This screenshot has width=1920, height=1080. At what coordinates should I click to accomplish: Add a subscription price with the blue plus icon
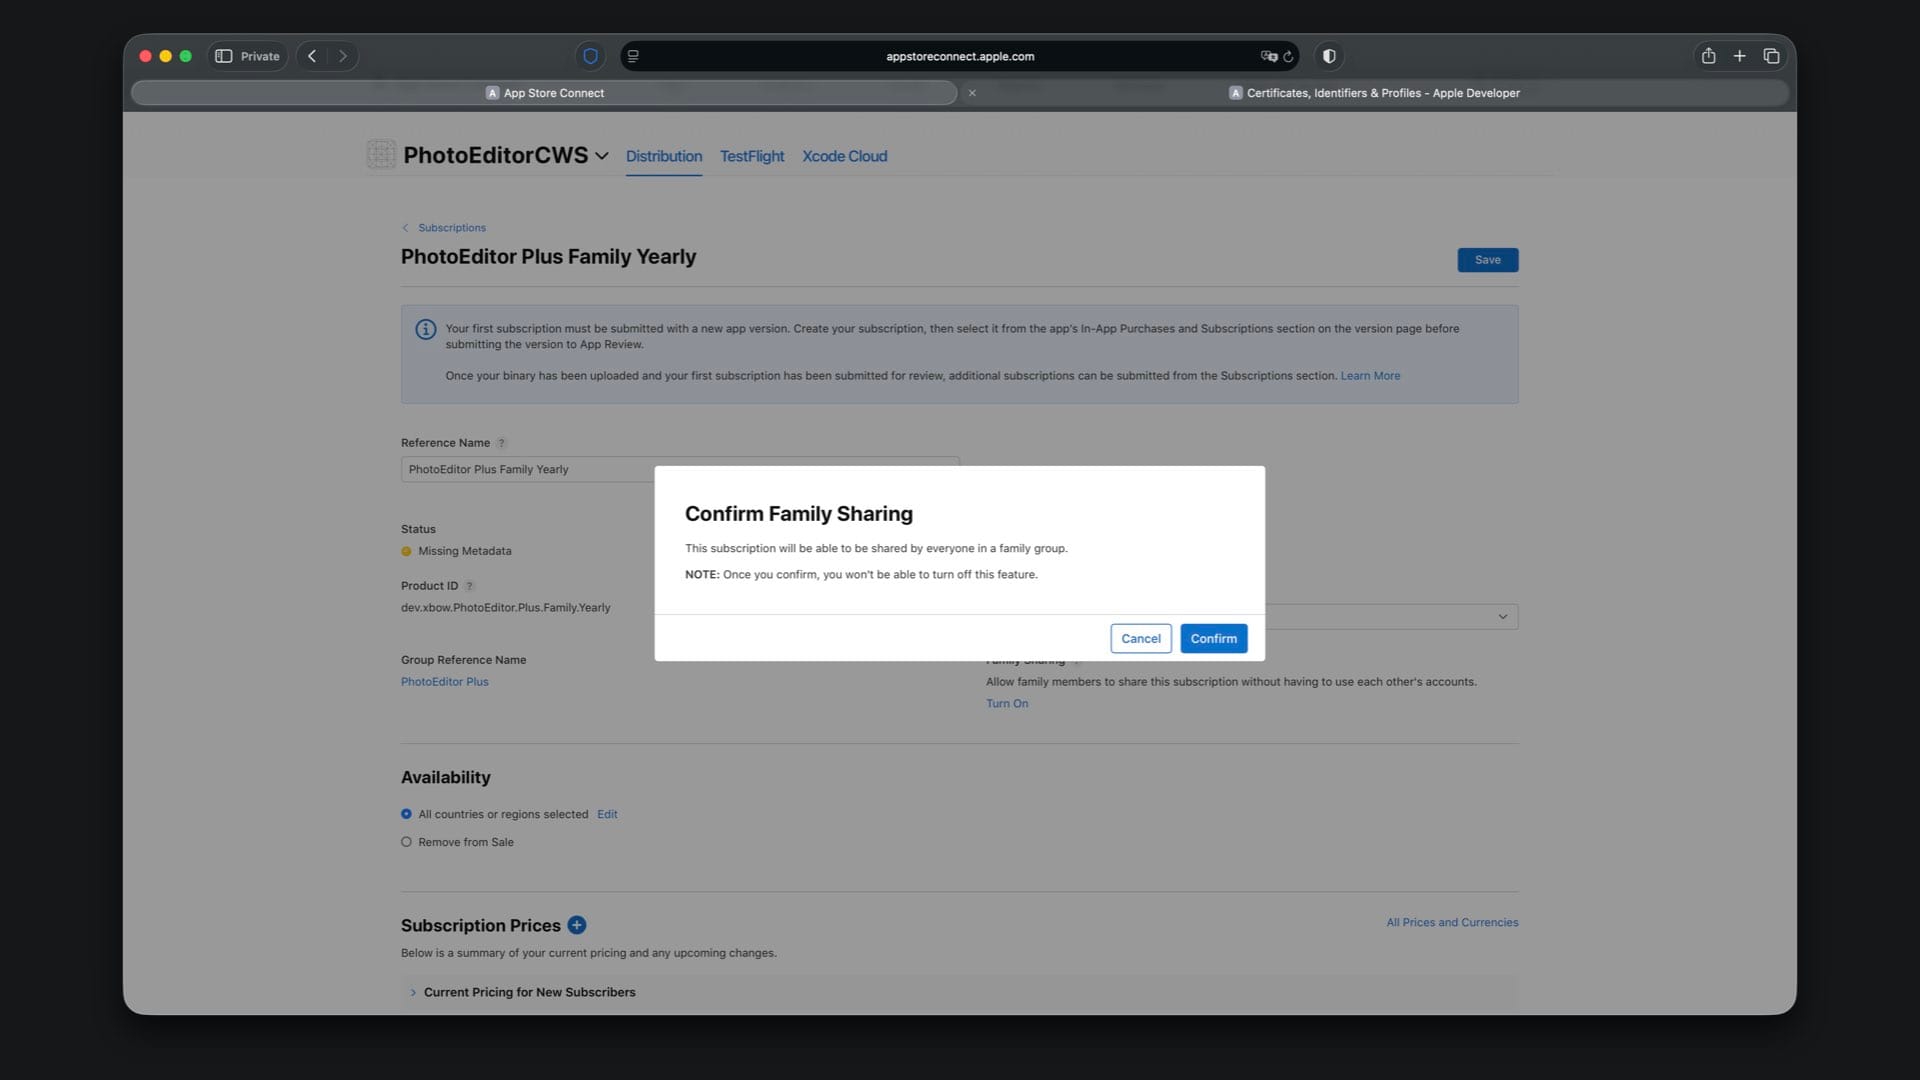(x=577, y=925)
